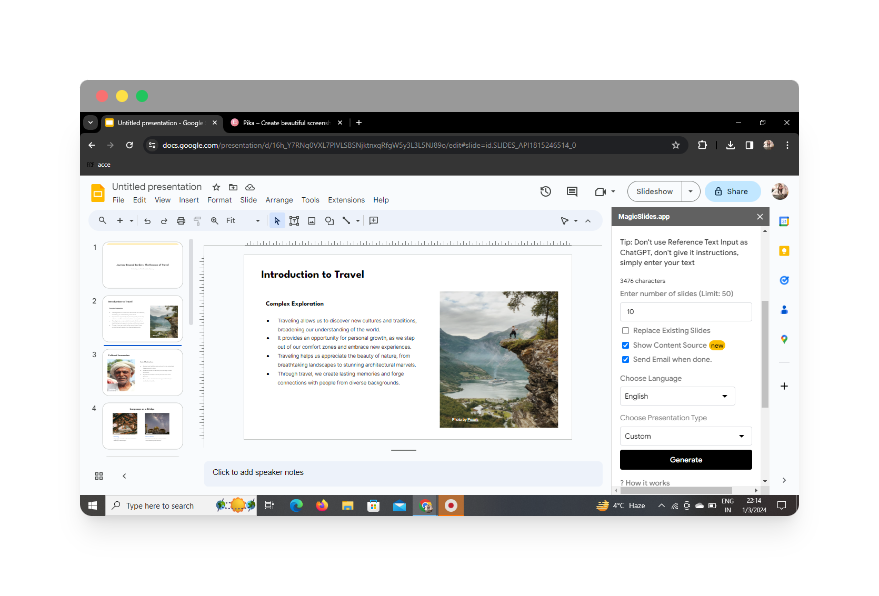Activate the paint format tool

(x=197, y=221)
